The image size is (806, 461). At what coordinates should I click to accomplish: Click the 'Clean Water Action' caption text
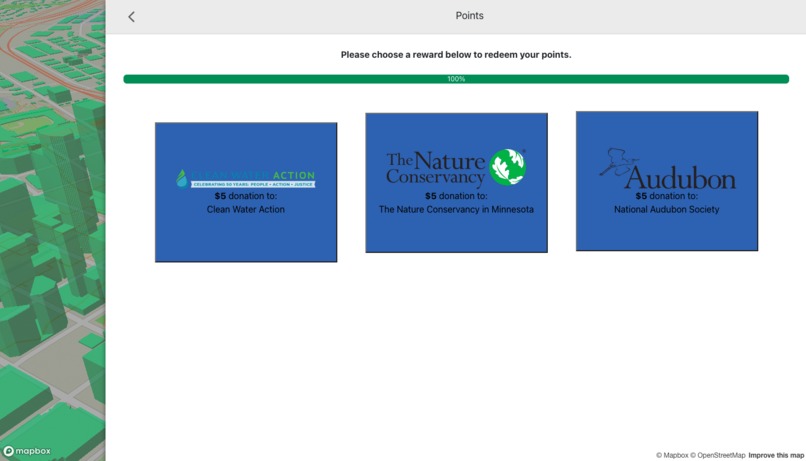point(246,209)
